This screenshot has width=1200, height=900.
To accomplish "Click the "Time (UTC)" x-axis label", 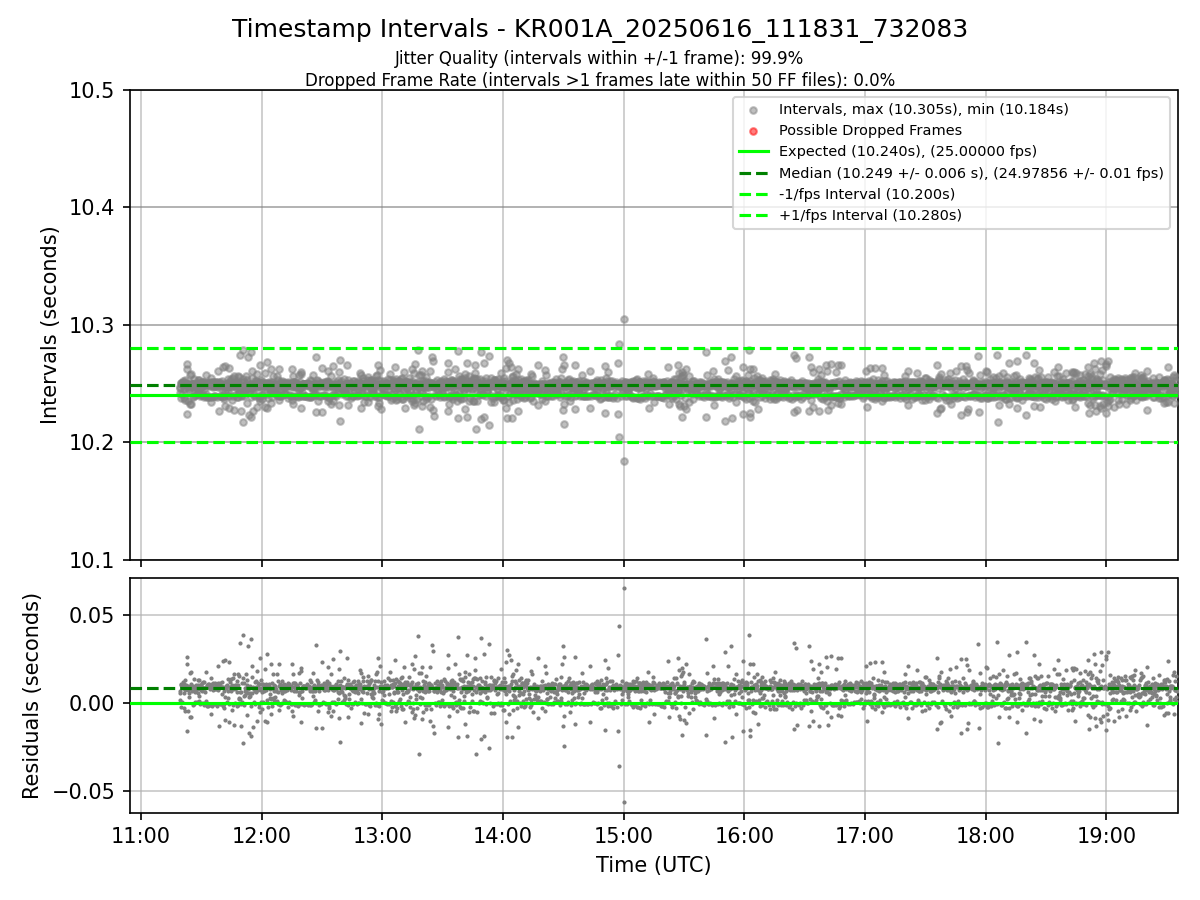I will point(653,865).
